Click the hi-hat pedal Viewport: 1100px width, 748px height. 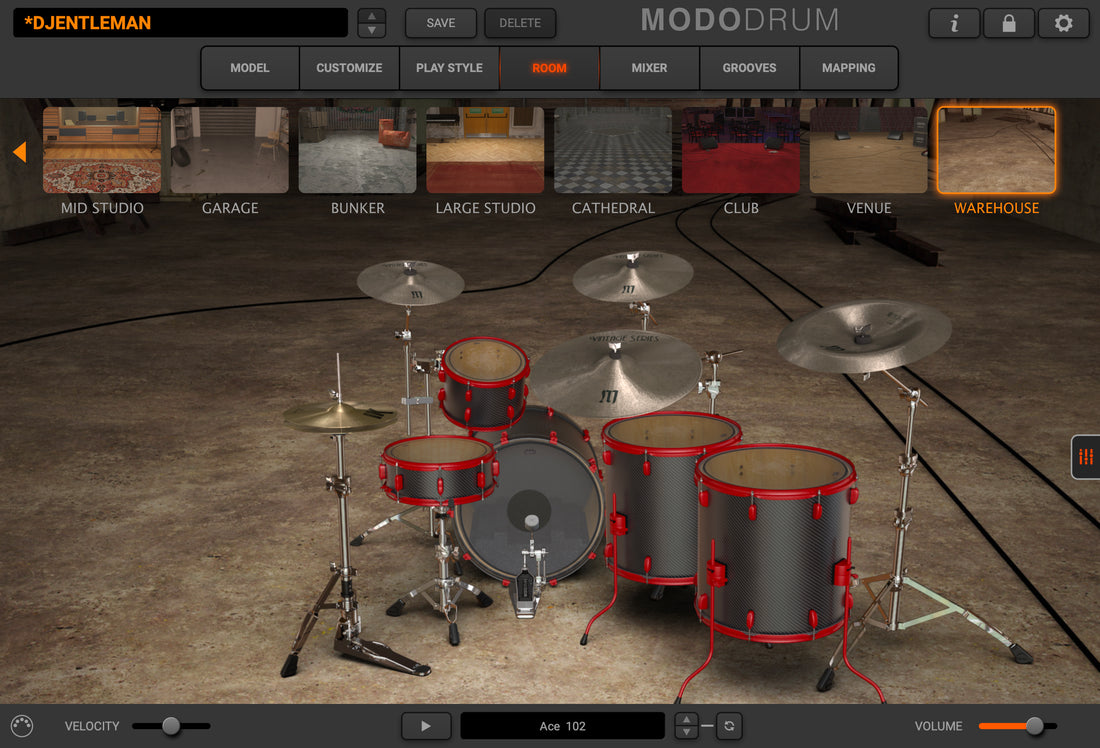point(382,654)
